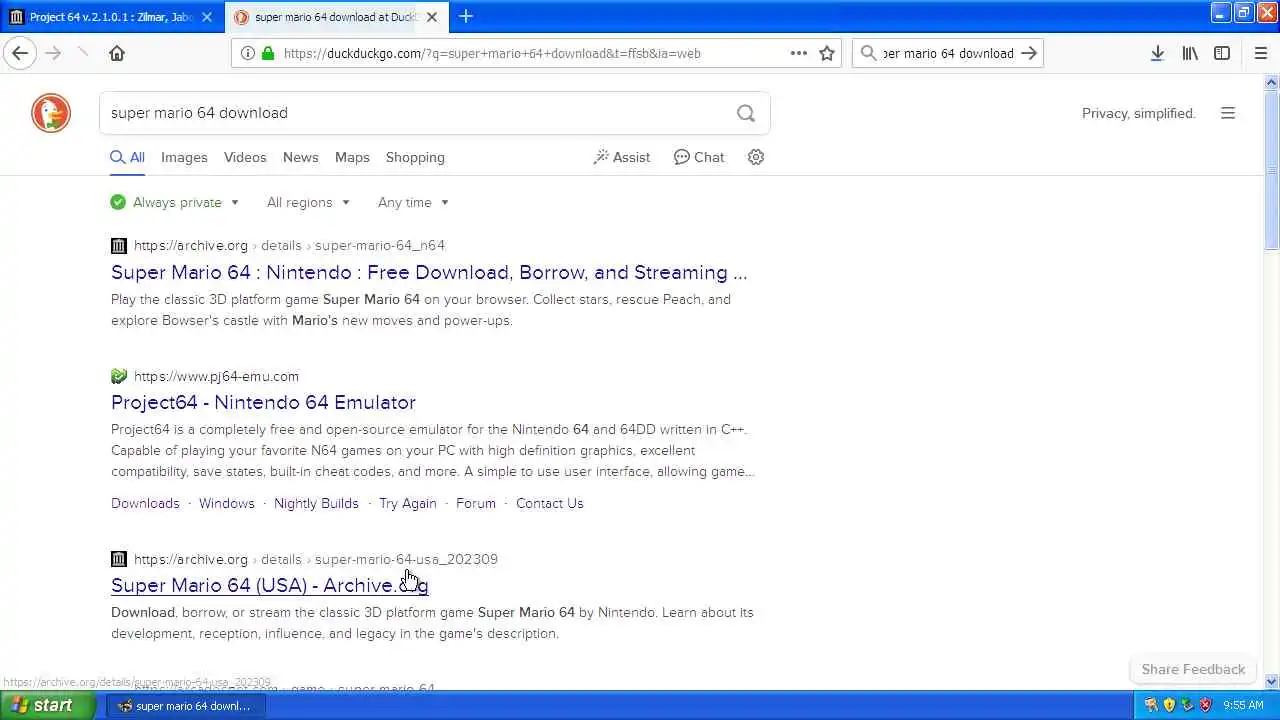The width and height of the screenshot is (1280, 720).
Task: Open the Library bookmarks icon
Action: 1190,53
